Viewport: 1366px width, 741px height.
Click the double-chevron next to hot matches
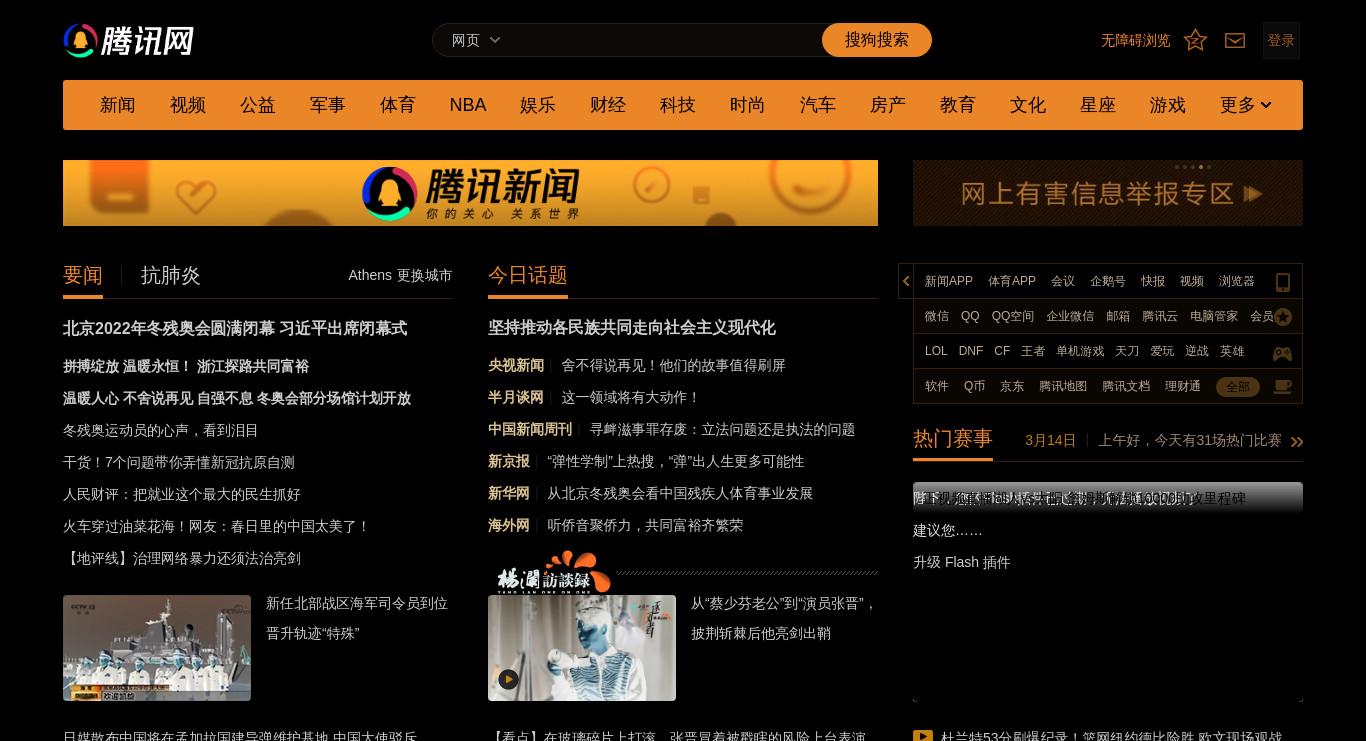click(1297, 441)
